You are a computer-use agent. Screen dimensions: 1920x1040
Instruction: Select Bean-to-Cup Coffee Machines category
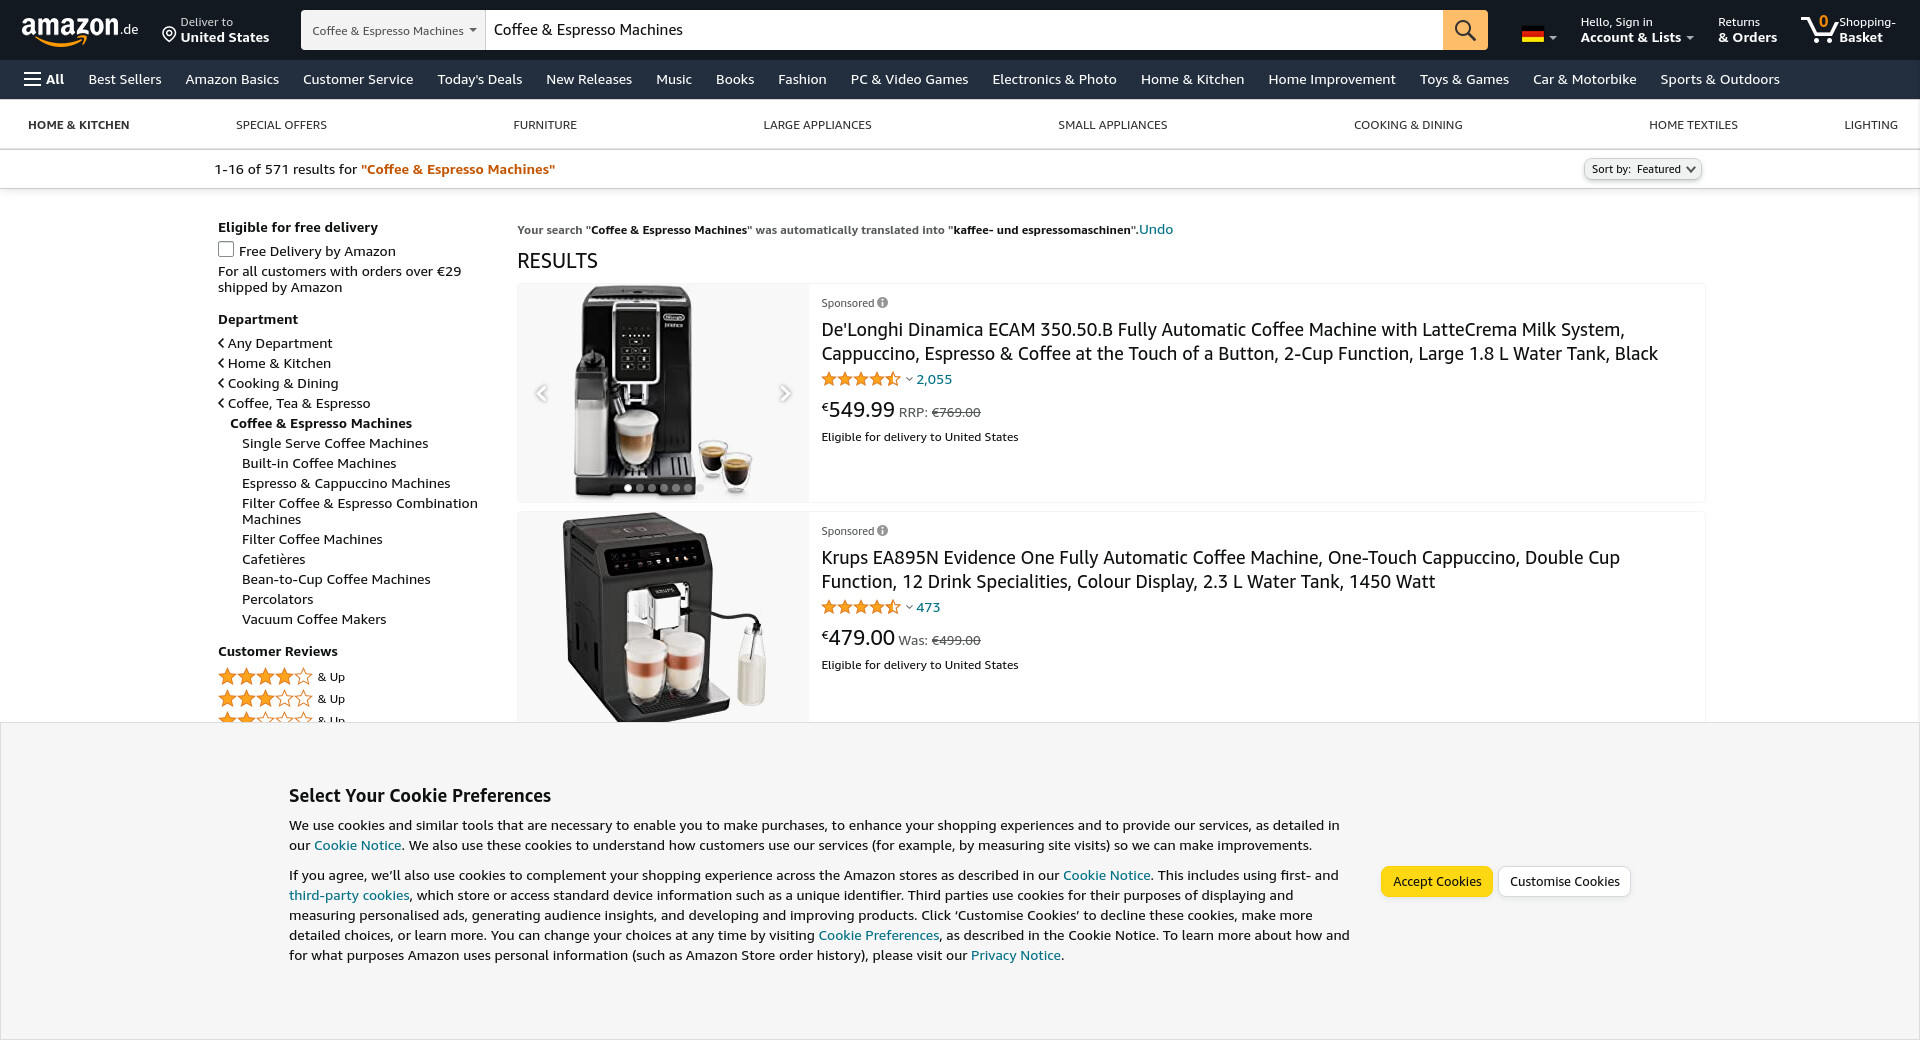(336, 579)
